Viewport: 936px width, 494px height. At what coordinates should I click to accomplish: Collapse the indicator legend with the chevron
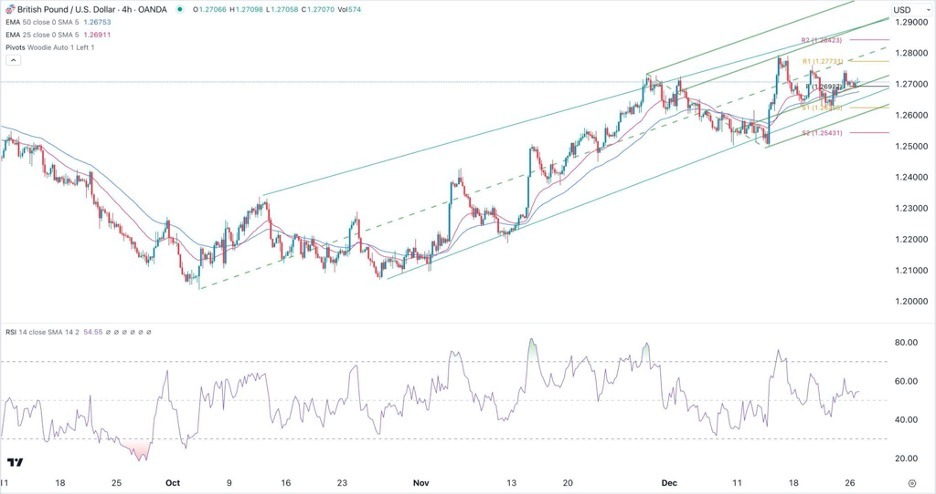coord(13,60)
